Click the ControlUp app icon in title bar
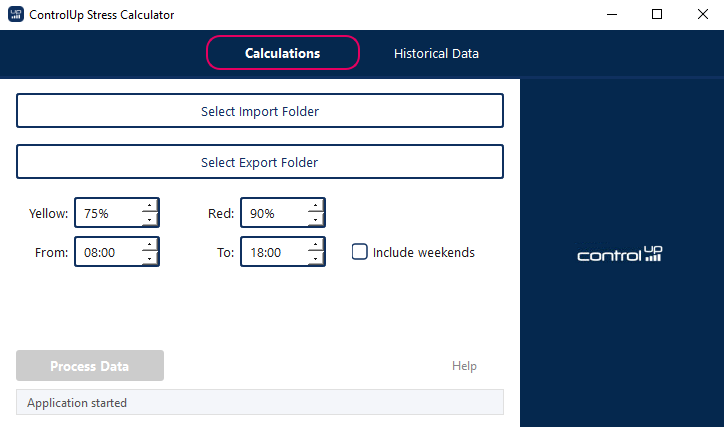 coord(16,14)
